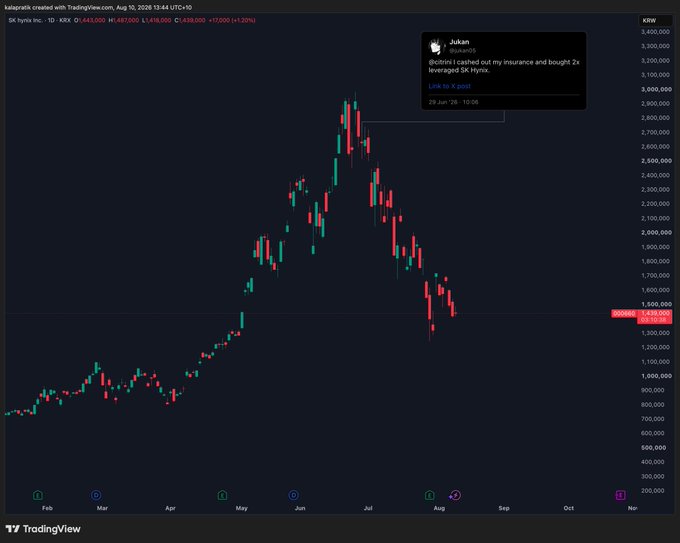This screenshot has height=543, width=680.
Task: Click the 2,500,000 price axis label
Action: 656,161
